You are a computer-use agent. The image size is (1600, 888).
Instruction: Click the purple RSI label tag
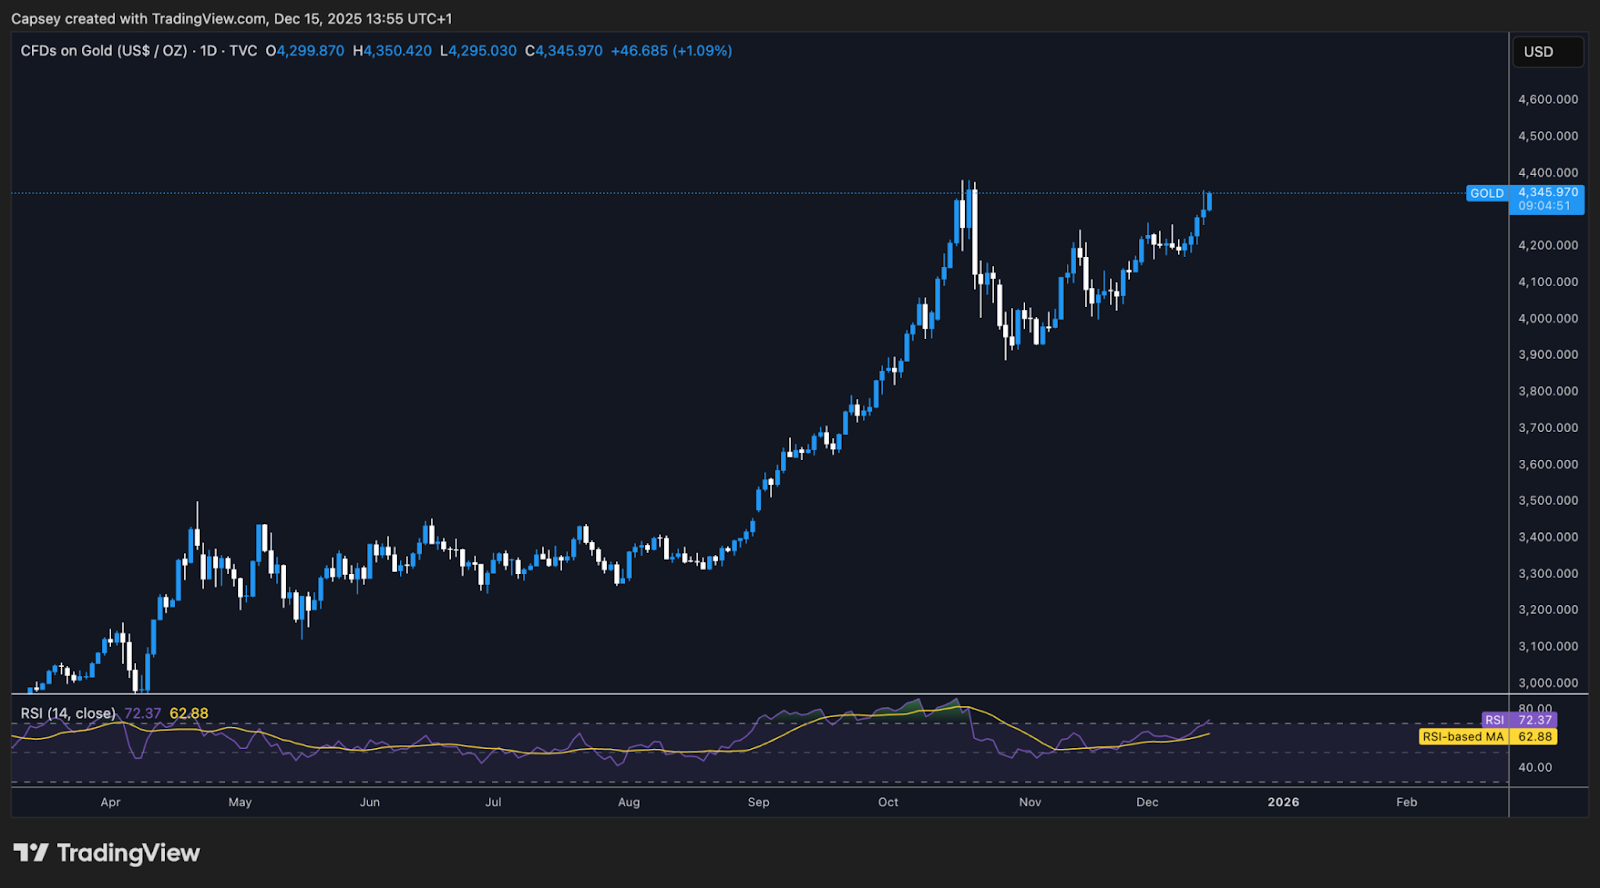[1494, 720]
